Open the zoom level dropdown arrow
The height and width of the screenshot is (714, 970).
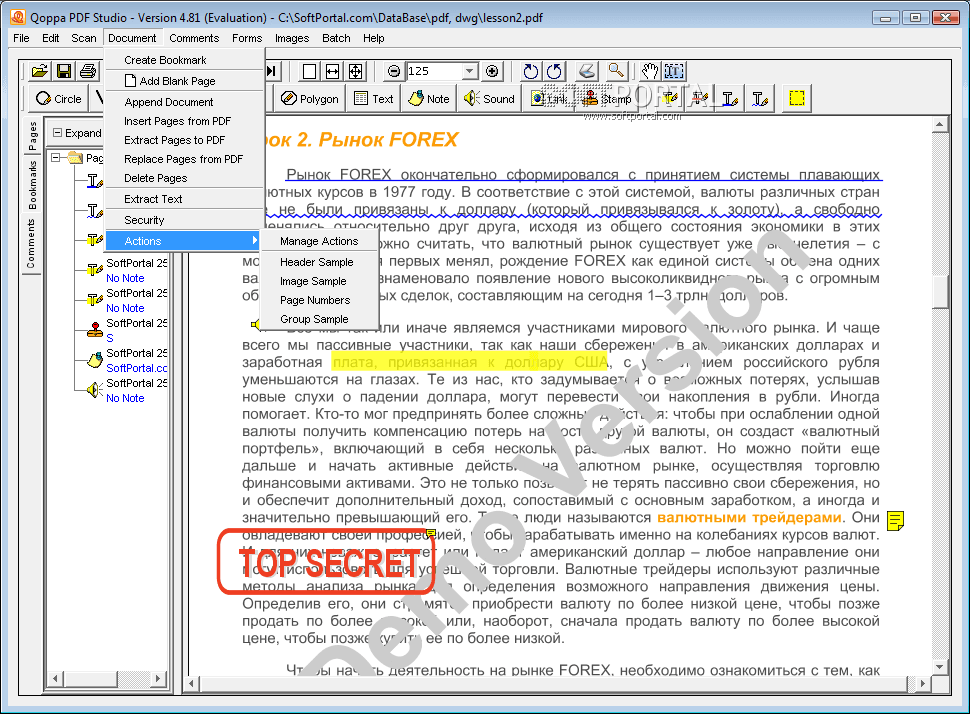pos(470,71)
